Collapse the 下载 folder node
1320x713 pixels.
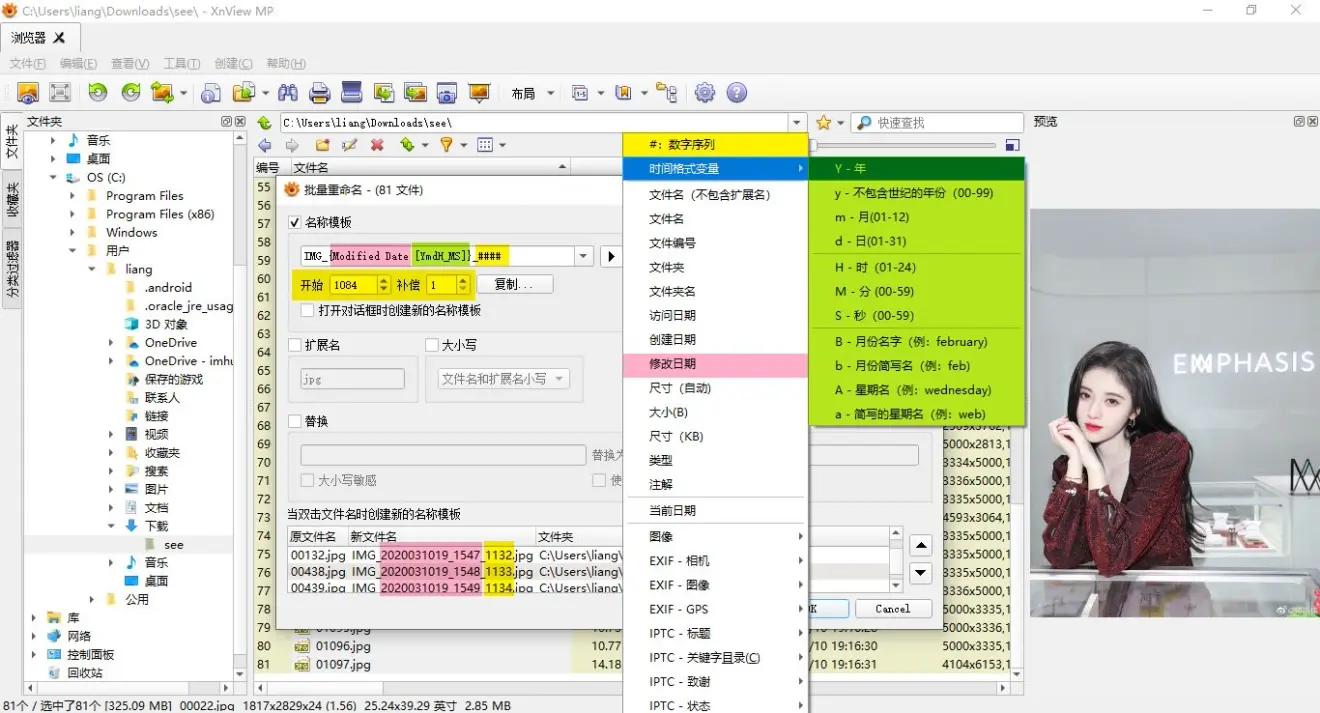pos(112,526)
